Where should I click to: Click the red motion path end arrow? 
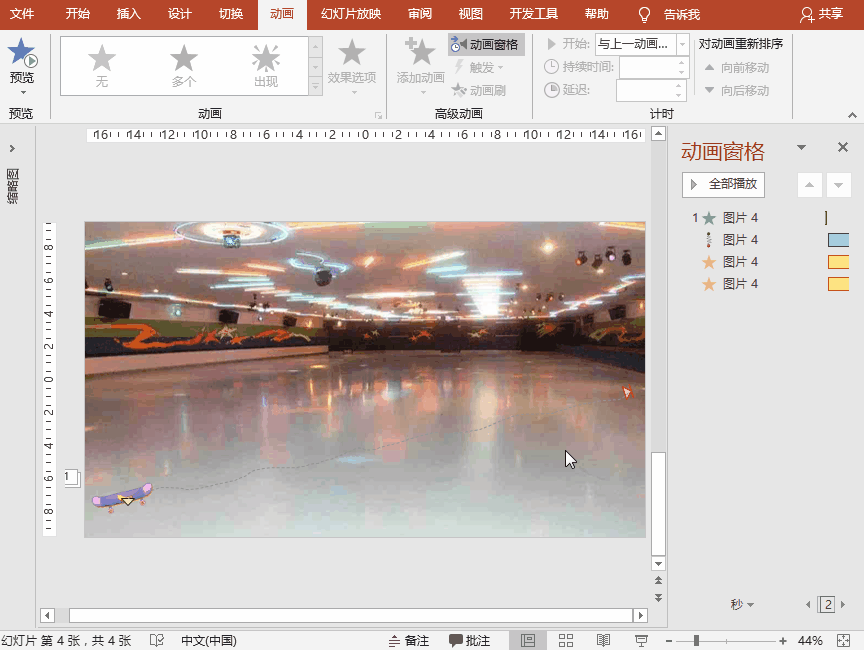coord(627,392)
